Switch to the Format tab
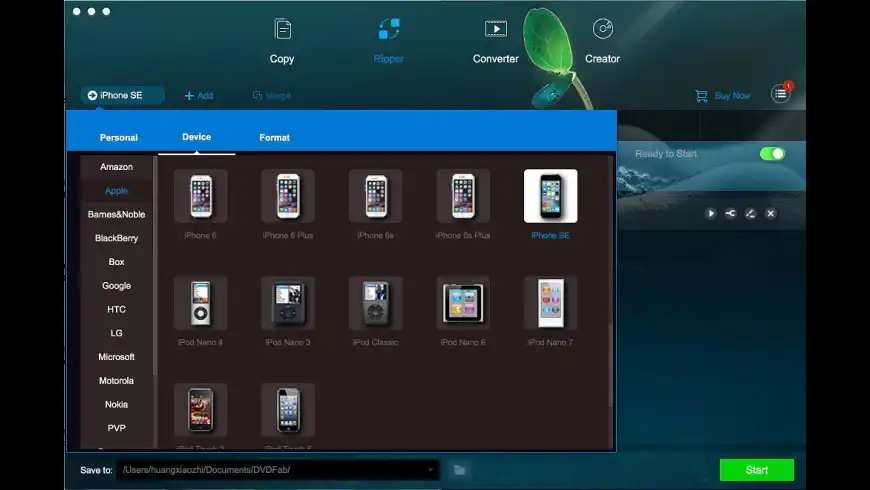 coord(275,138)
